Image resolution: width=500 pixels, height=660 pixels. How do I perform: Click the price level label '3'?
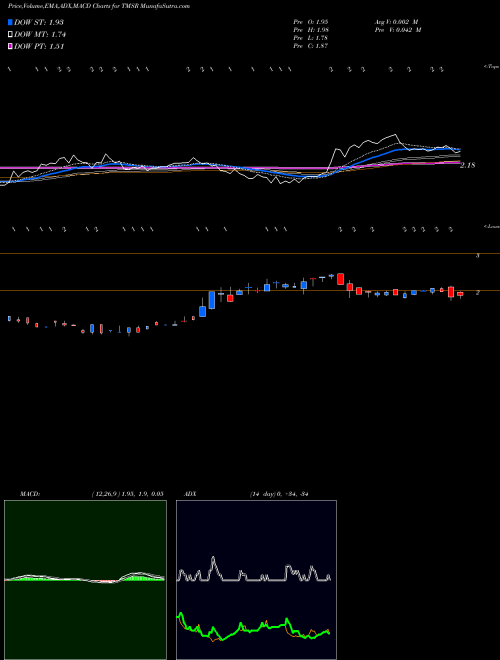click(477, 255)
